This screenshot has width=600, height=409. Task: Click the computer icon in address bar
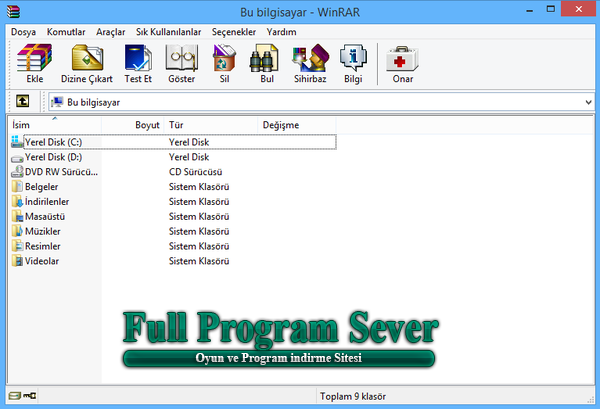click(x=57, y=102)
